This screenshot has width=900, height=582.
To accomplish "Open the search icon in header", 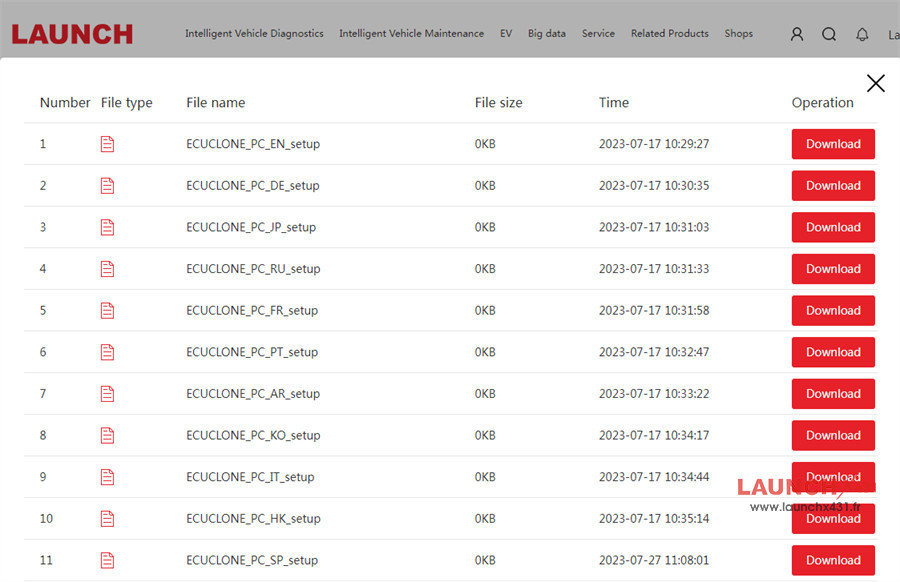I will point(829,34).
